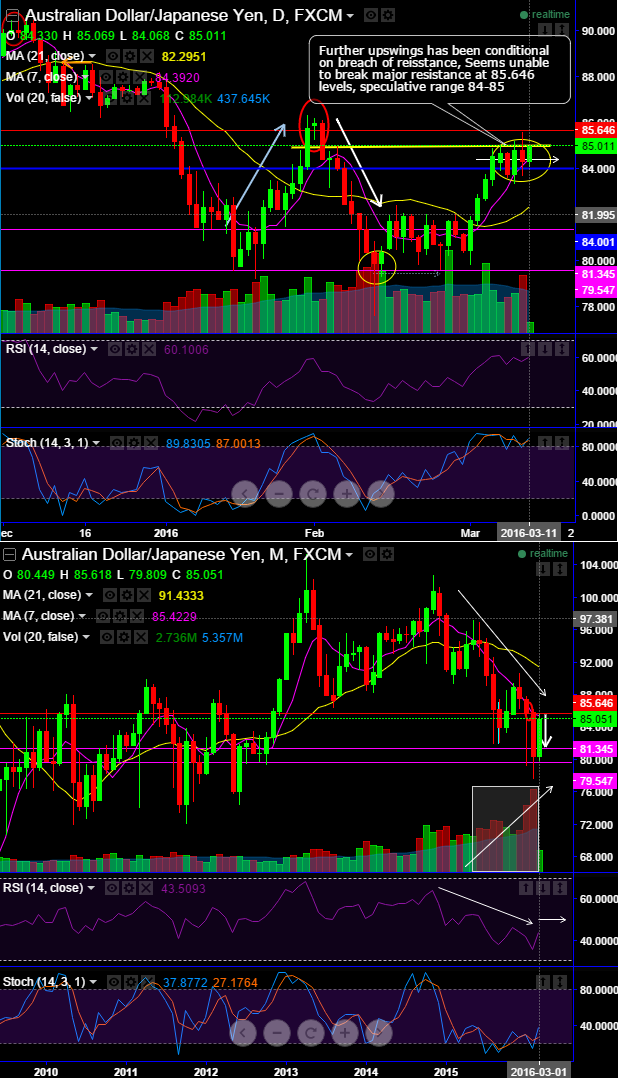Expand daily MA (21, close) dropdown arrow
Viewport: 618px width, 1078px height.
pyautogui.click(x=92, y=56)
